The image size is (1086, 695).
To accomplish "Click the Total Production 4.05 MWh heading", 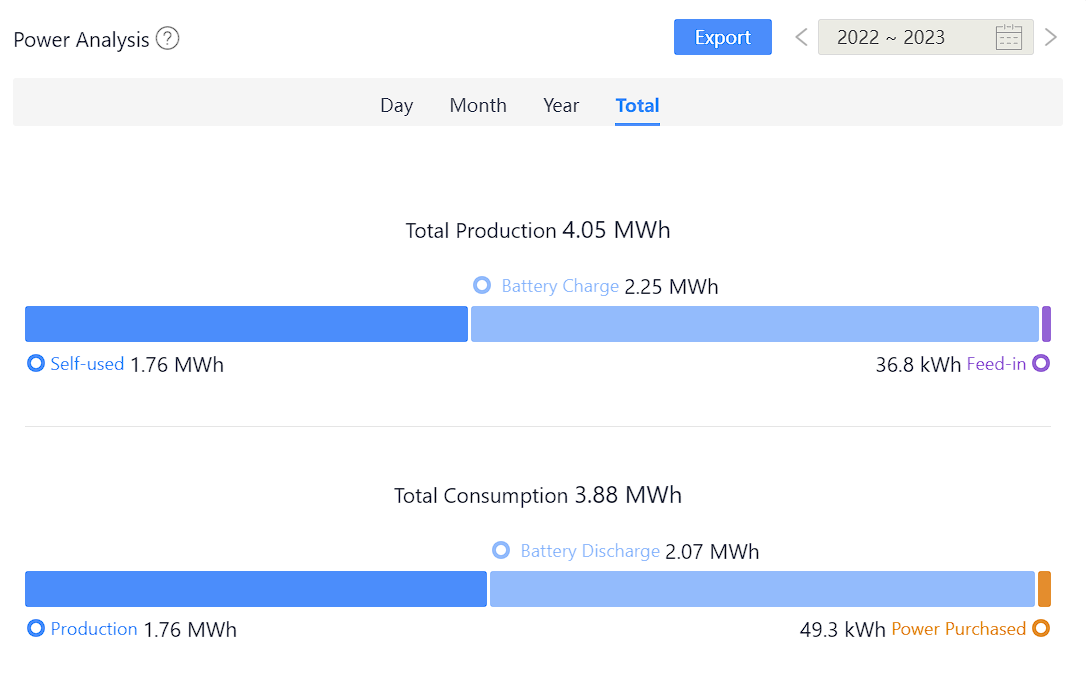I will [537, 230].
